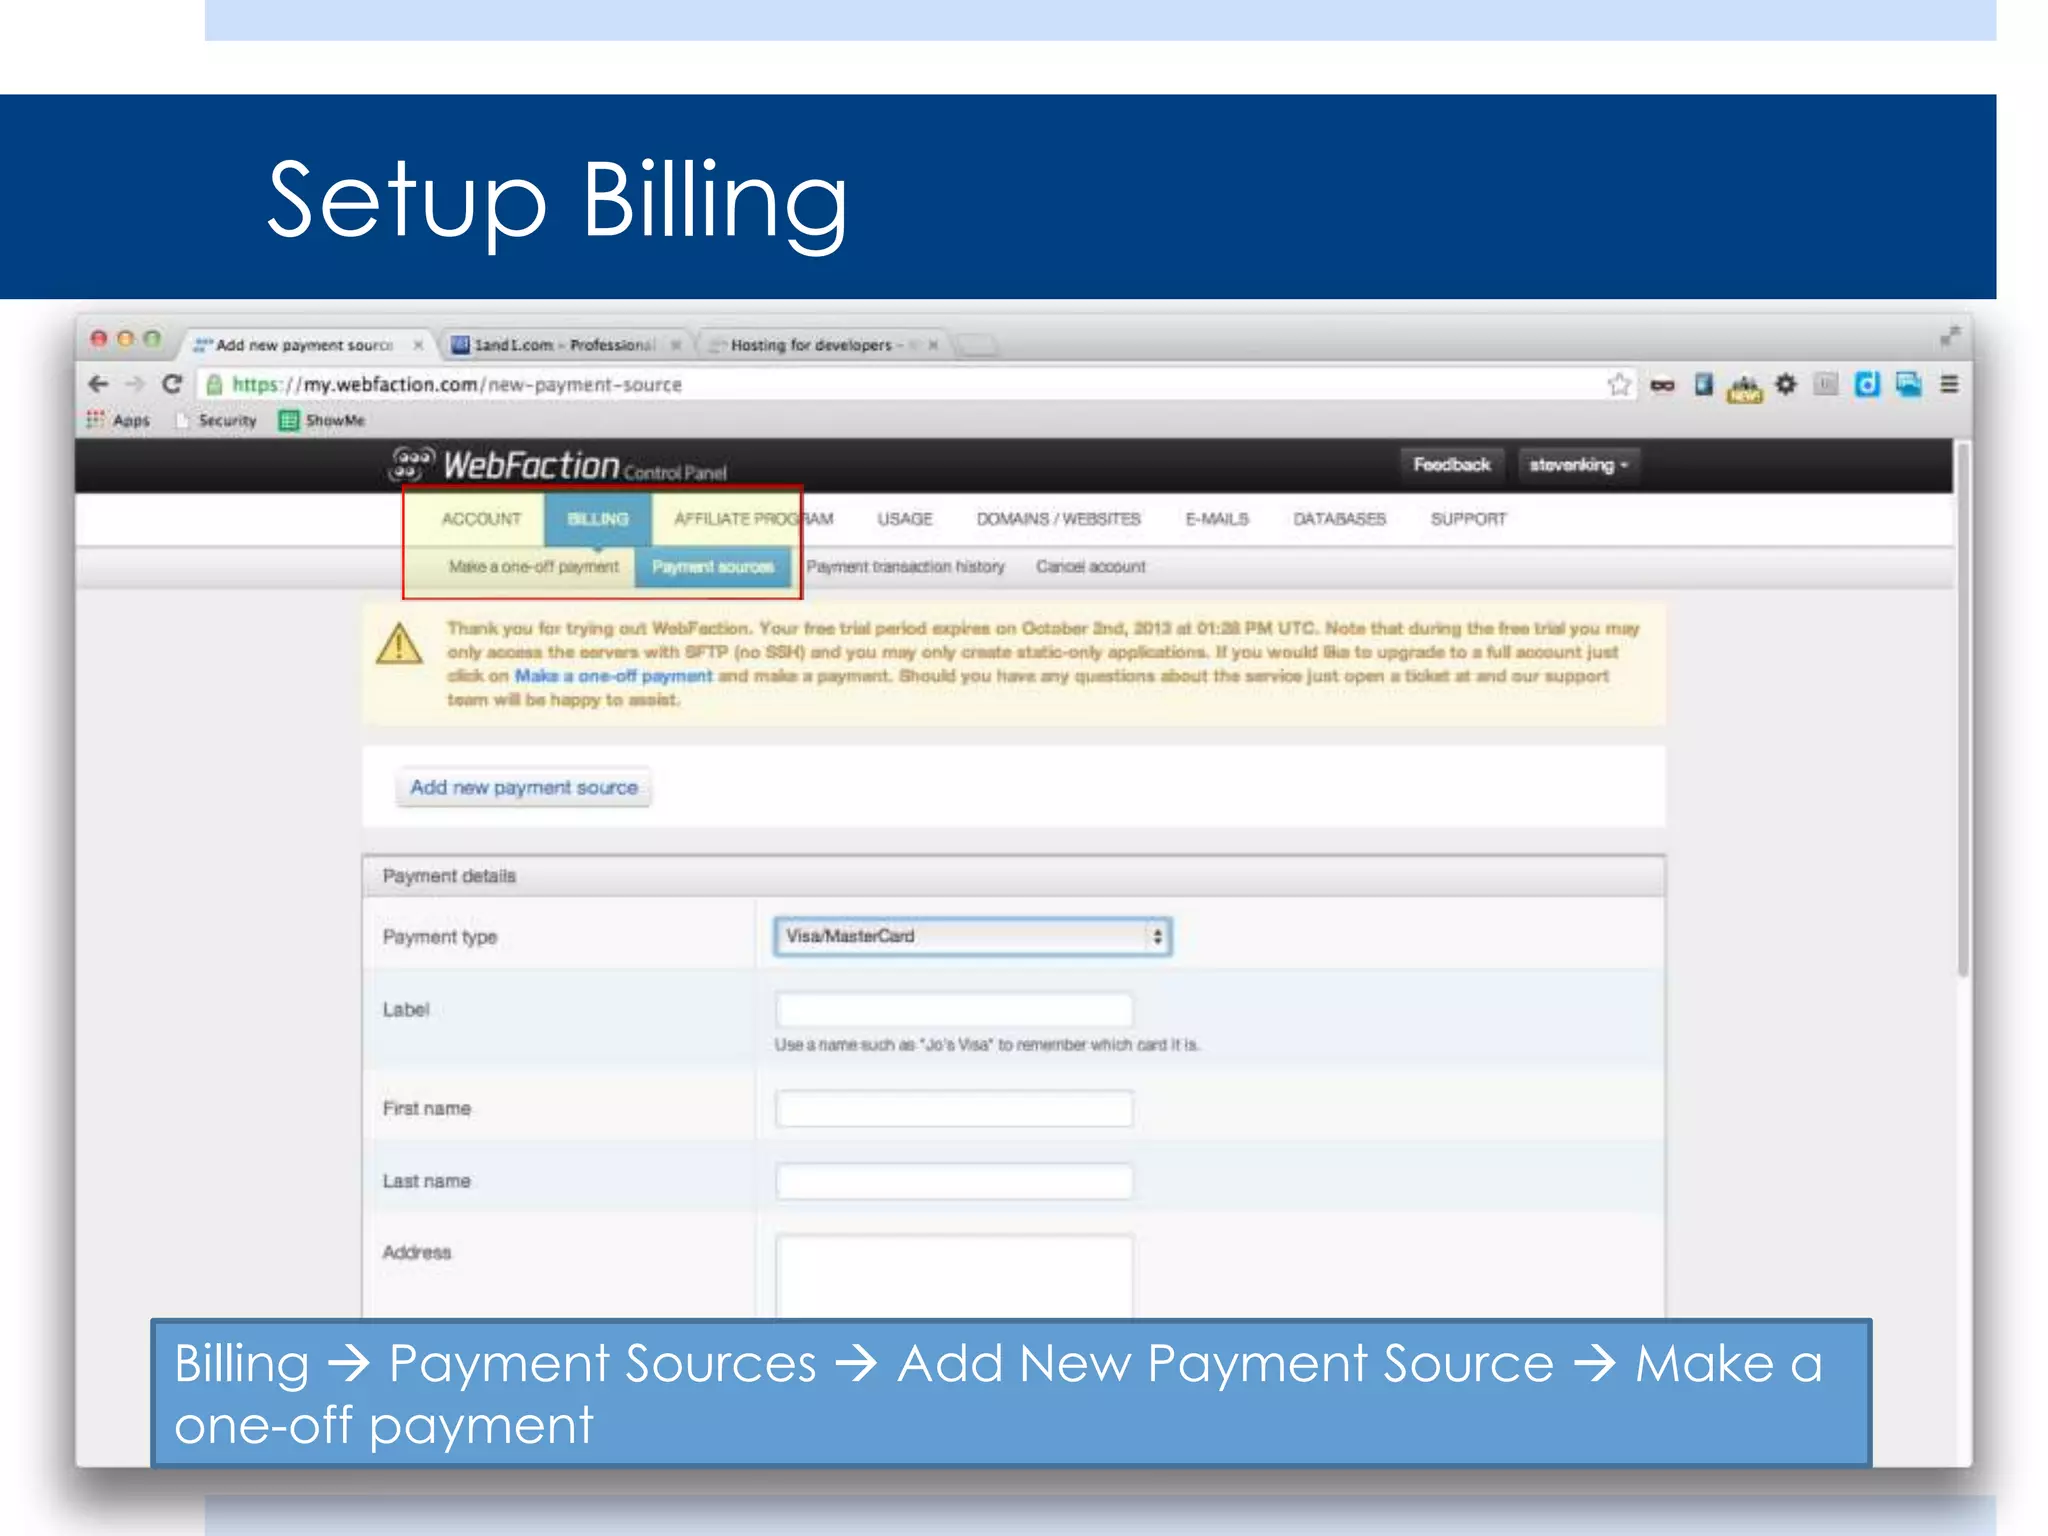2048x1536 pixels.
Task: Click into the Address text area
Action: (954, 1276)
